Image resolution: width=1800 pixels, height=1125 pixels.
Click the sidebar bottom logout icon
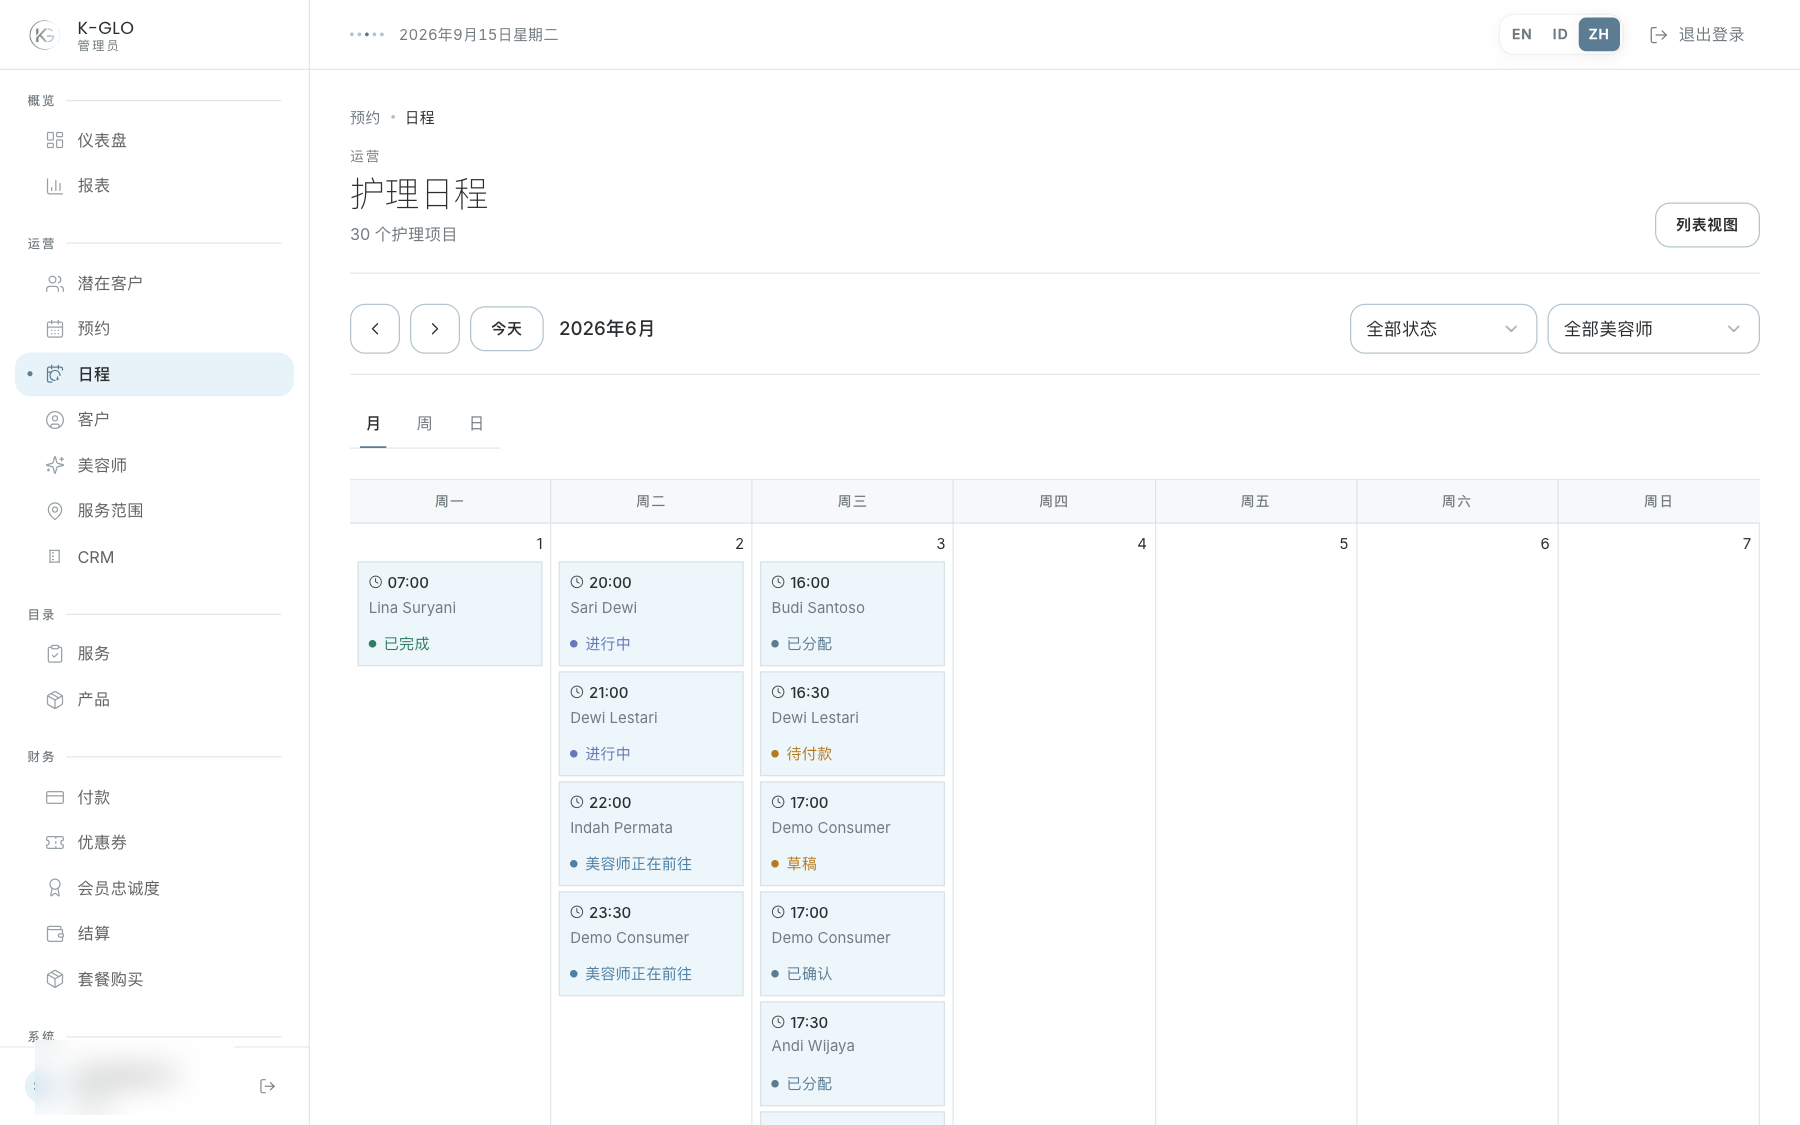coord(267,1086)
